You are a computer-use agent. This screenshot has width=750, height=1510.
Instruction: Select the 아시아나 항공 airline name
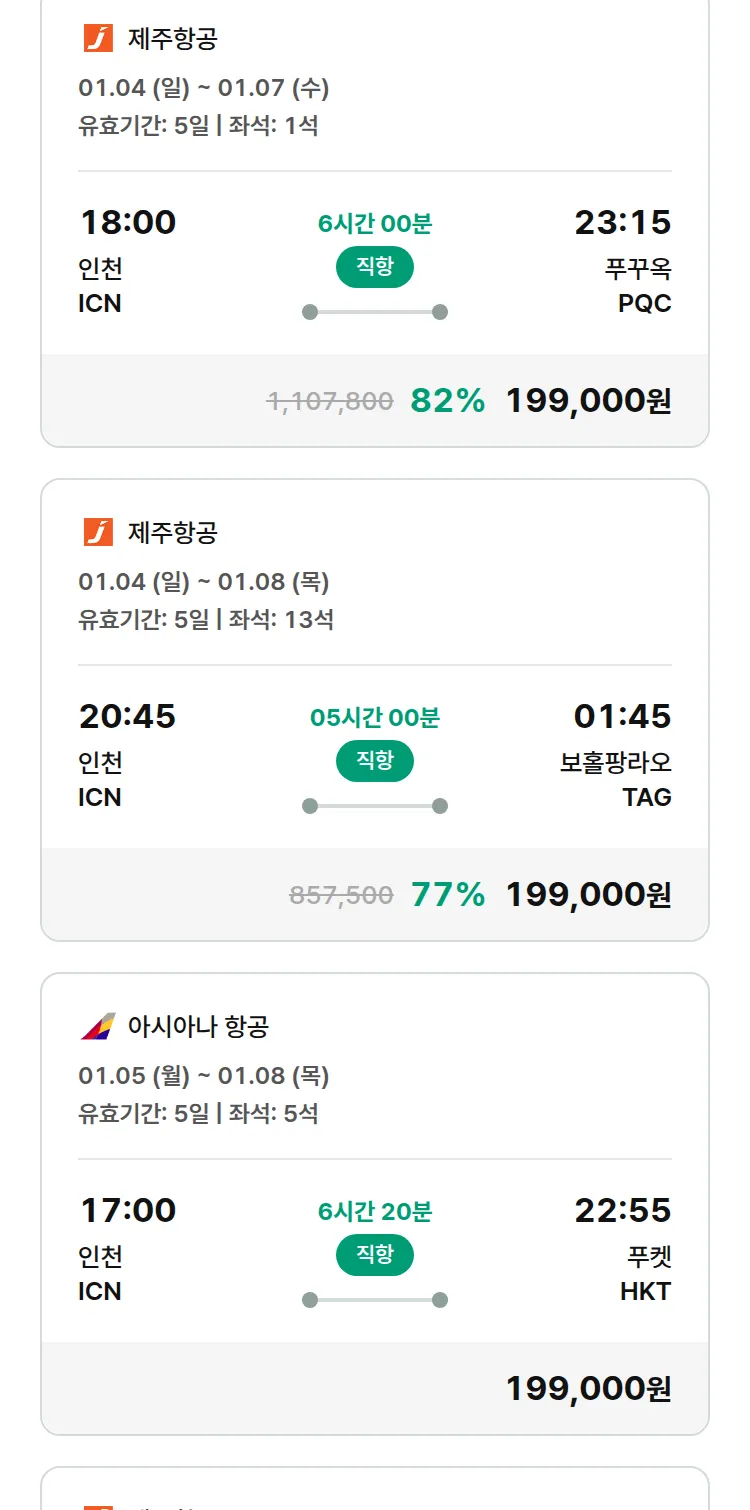tap(198, 1027)
